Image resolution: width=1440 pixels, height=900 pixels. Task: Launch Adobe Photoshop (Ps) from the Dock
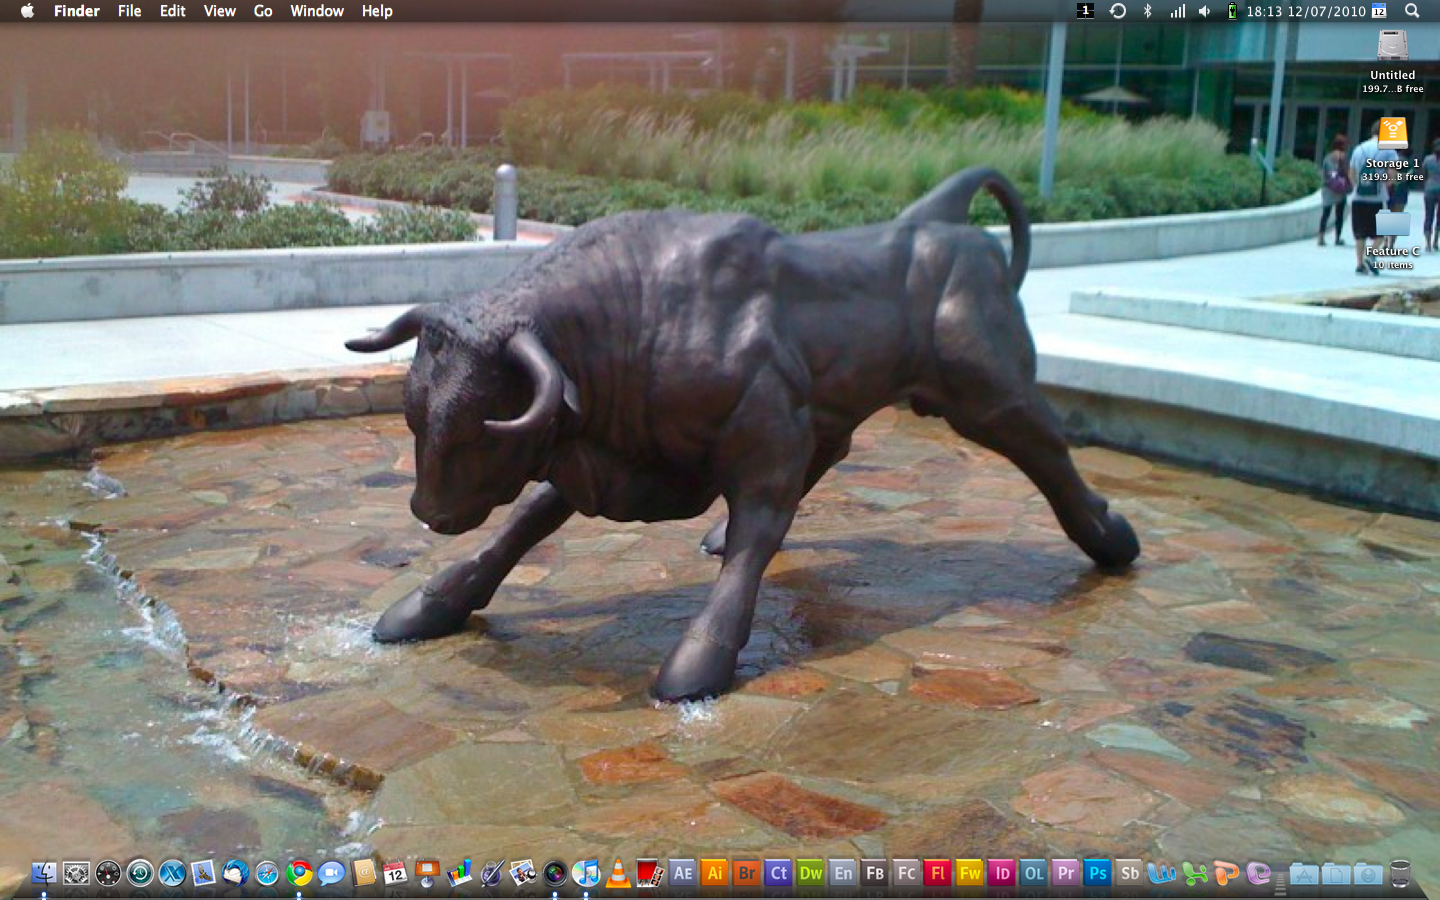pos(1098,873)
